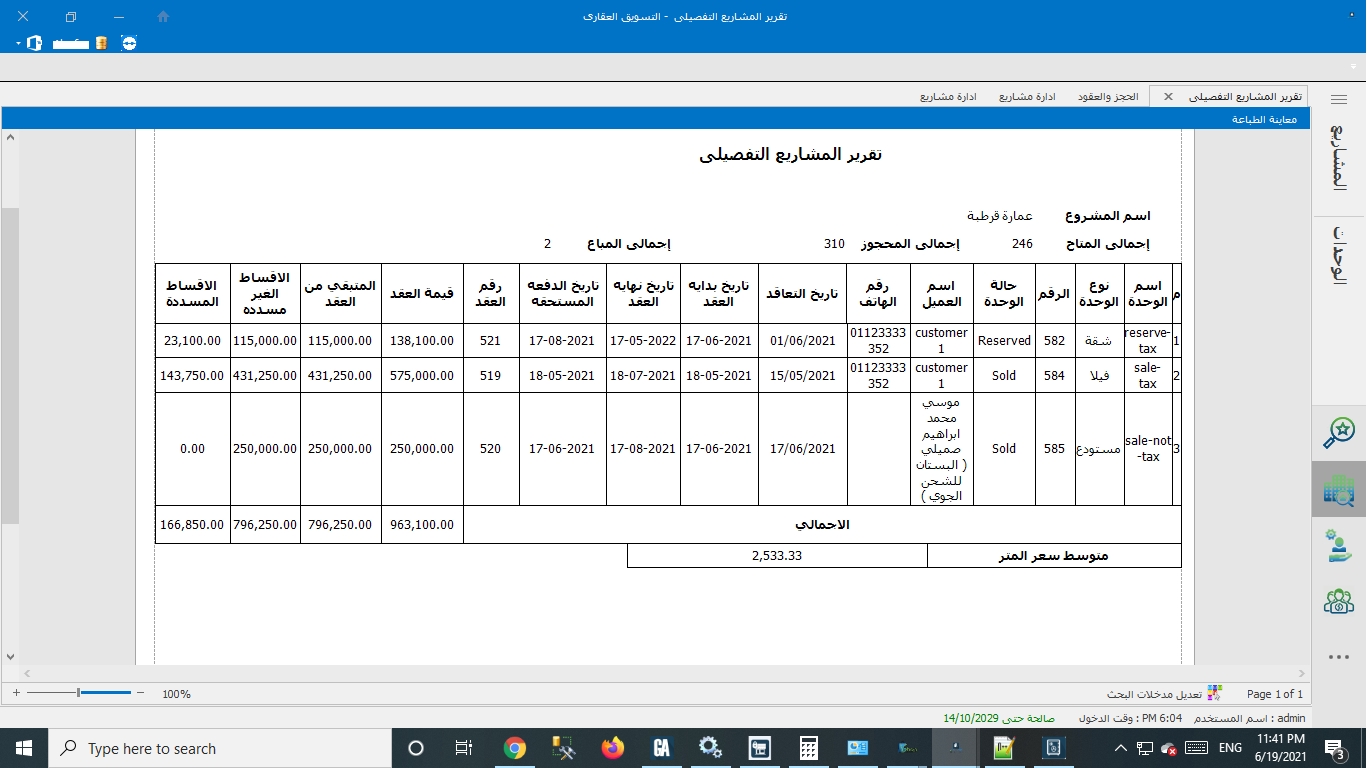The height and width of the screenshot is (768, 1368).
Task: Click the zoom-in plus button
Action: pyautogui.click(x=16, y=693)
